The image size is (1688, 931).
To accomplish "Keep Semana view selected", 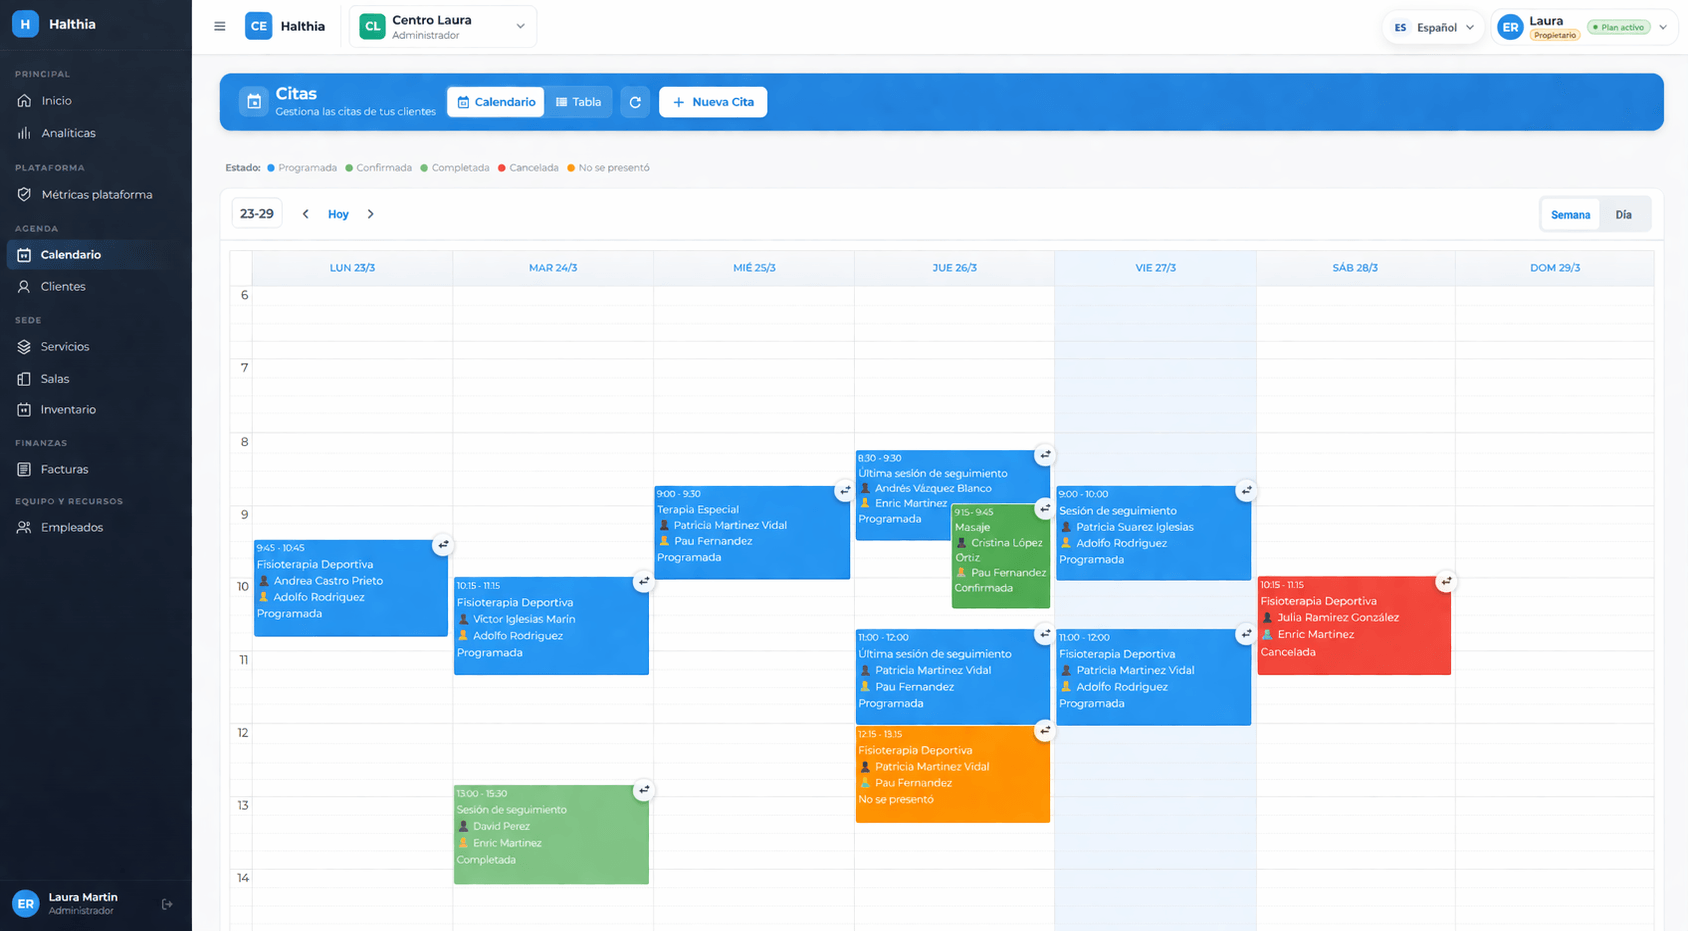I will click(x=1569, y=213).
